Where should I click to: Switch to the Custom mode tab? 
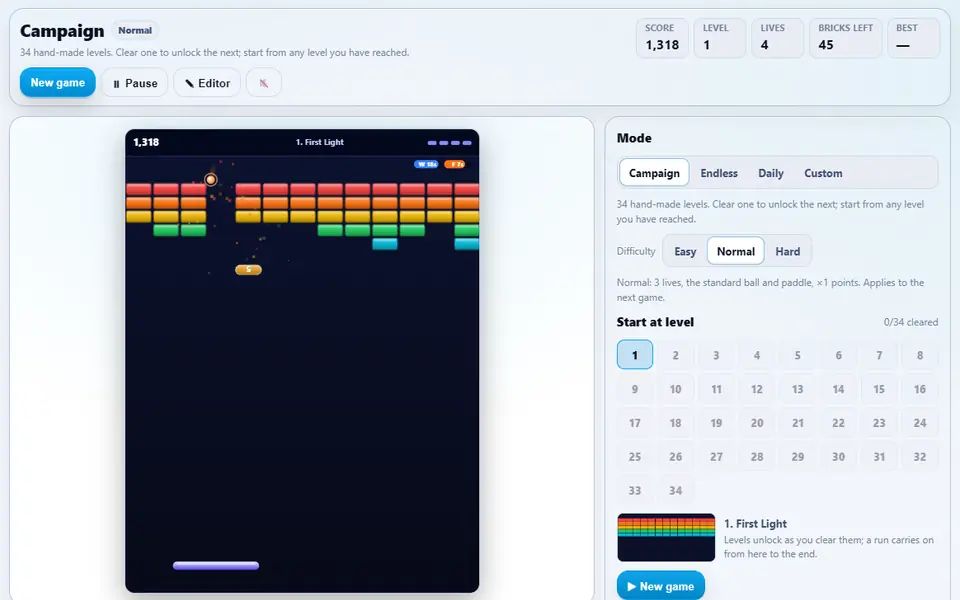click(x=823, y=173)
